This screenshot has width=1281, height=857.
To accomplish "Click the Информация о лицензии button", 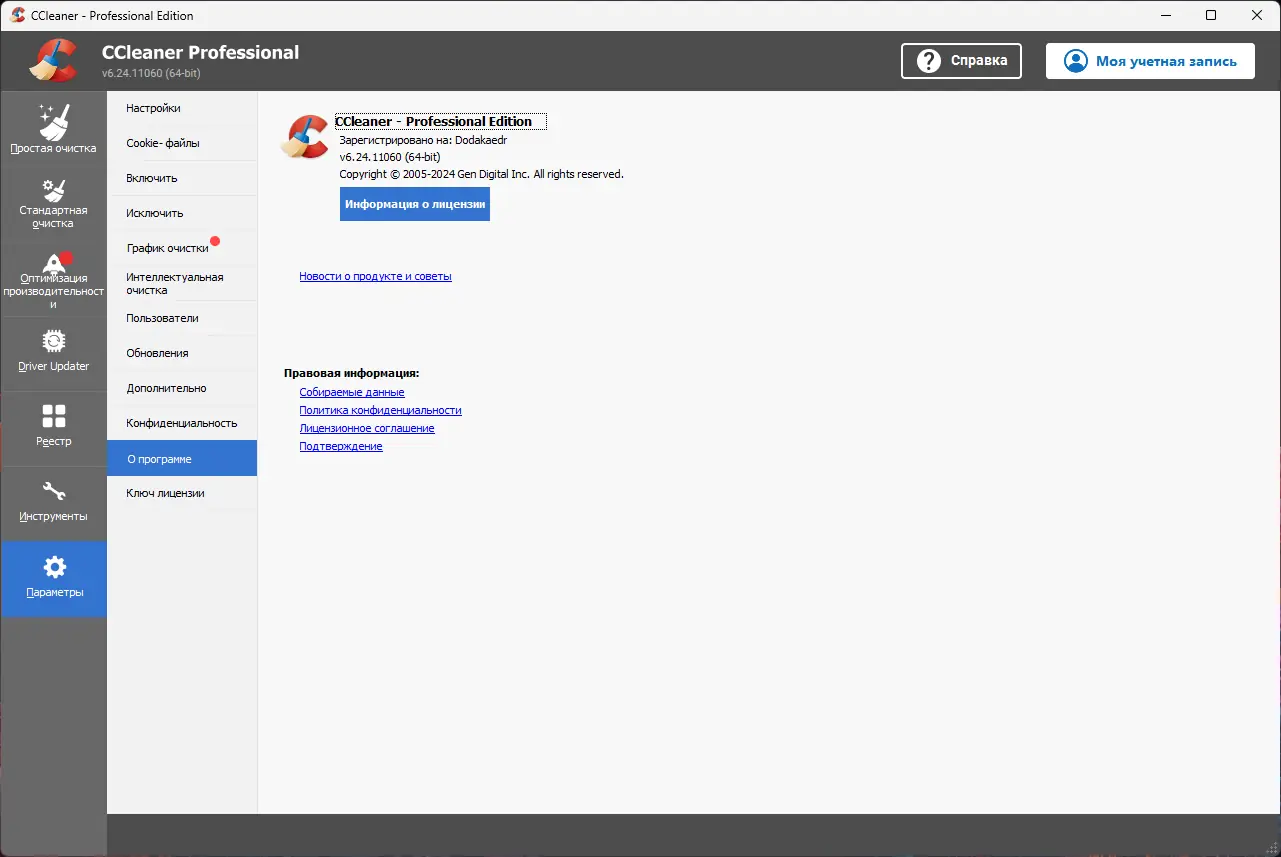I will (414, 204).
